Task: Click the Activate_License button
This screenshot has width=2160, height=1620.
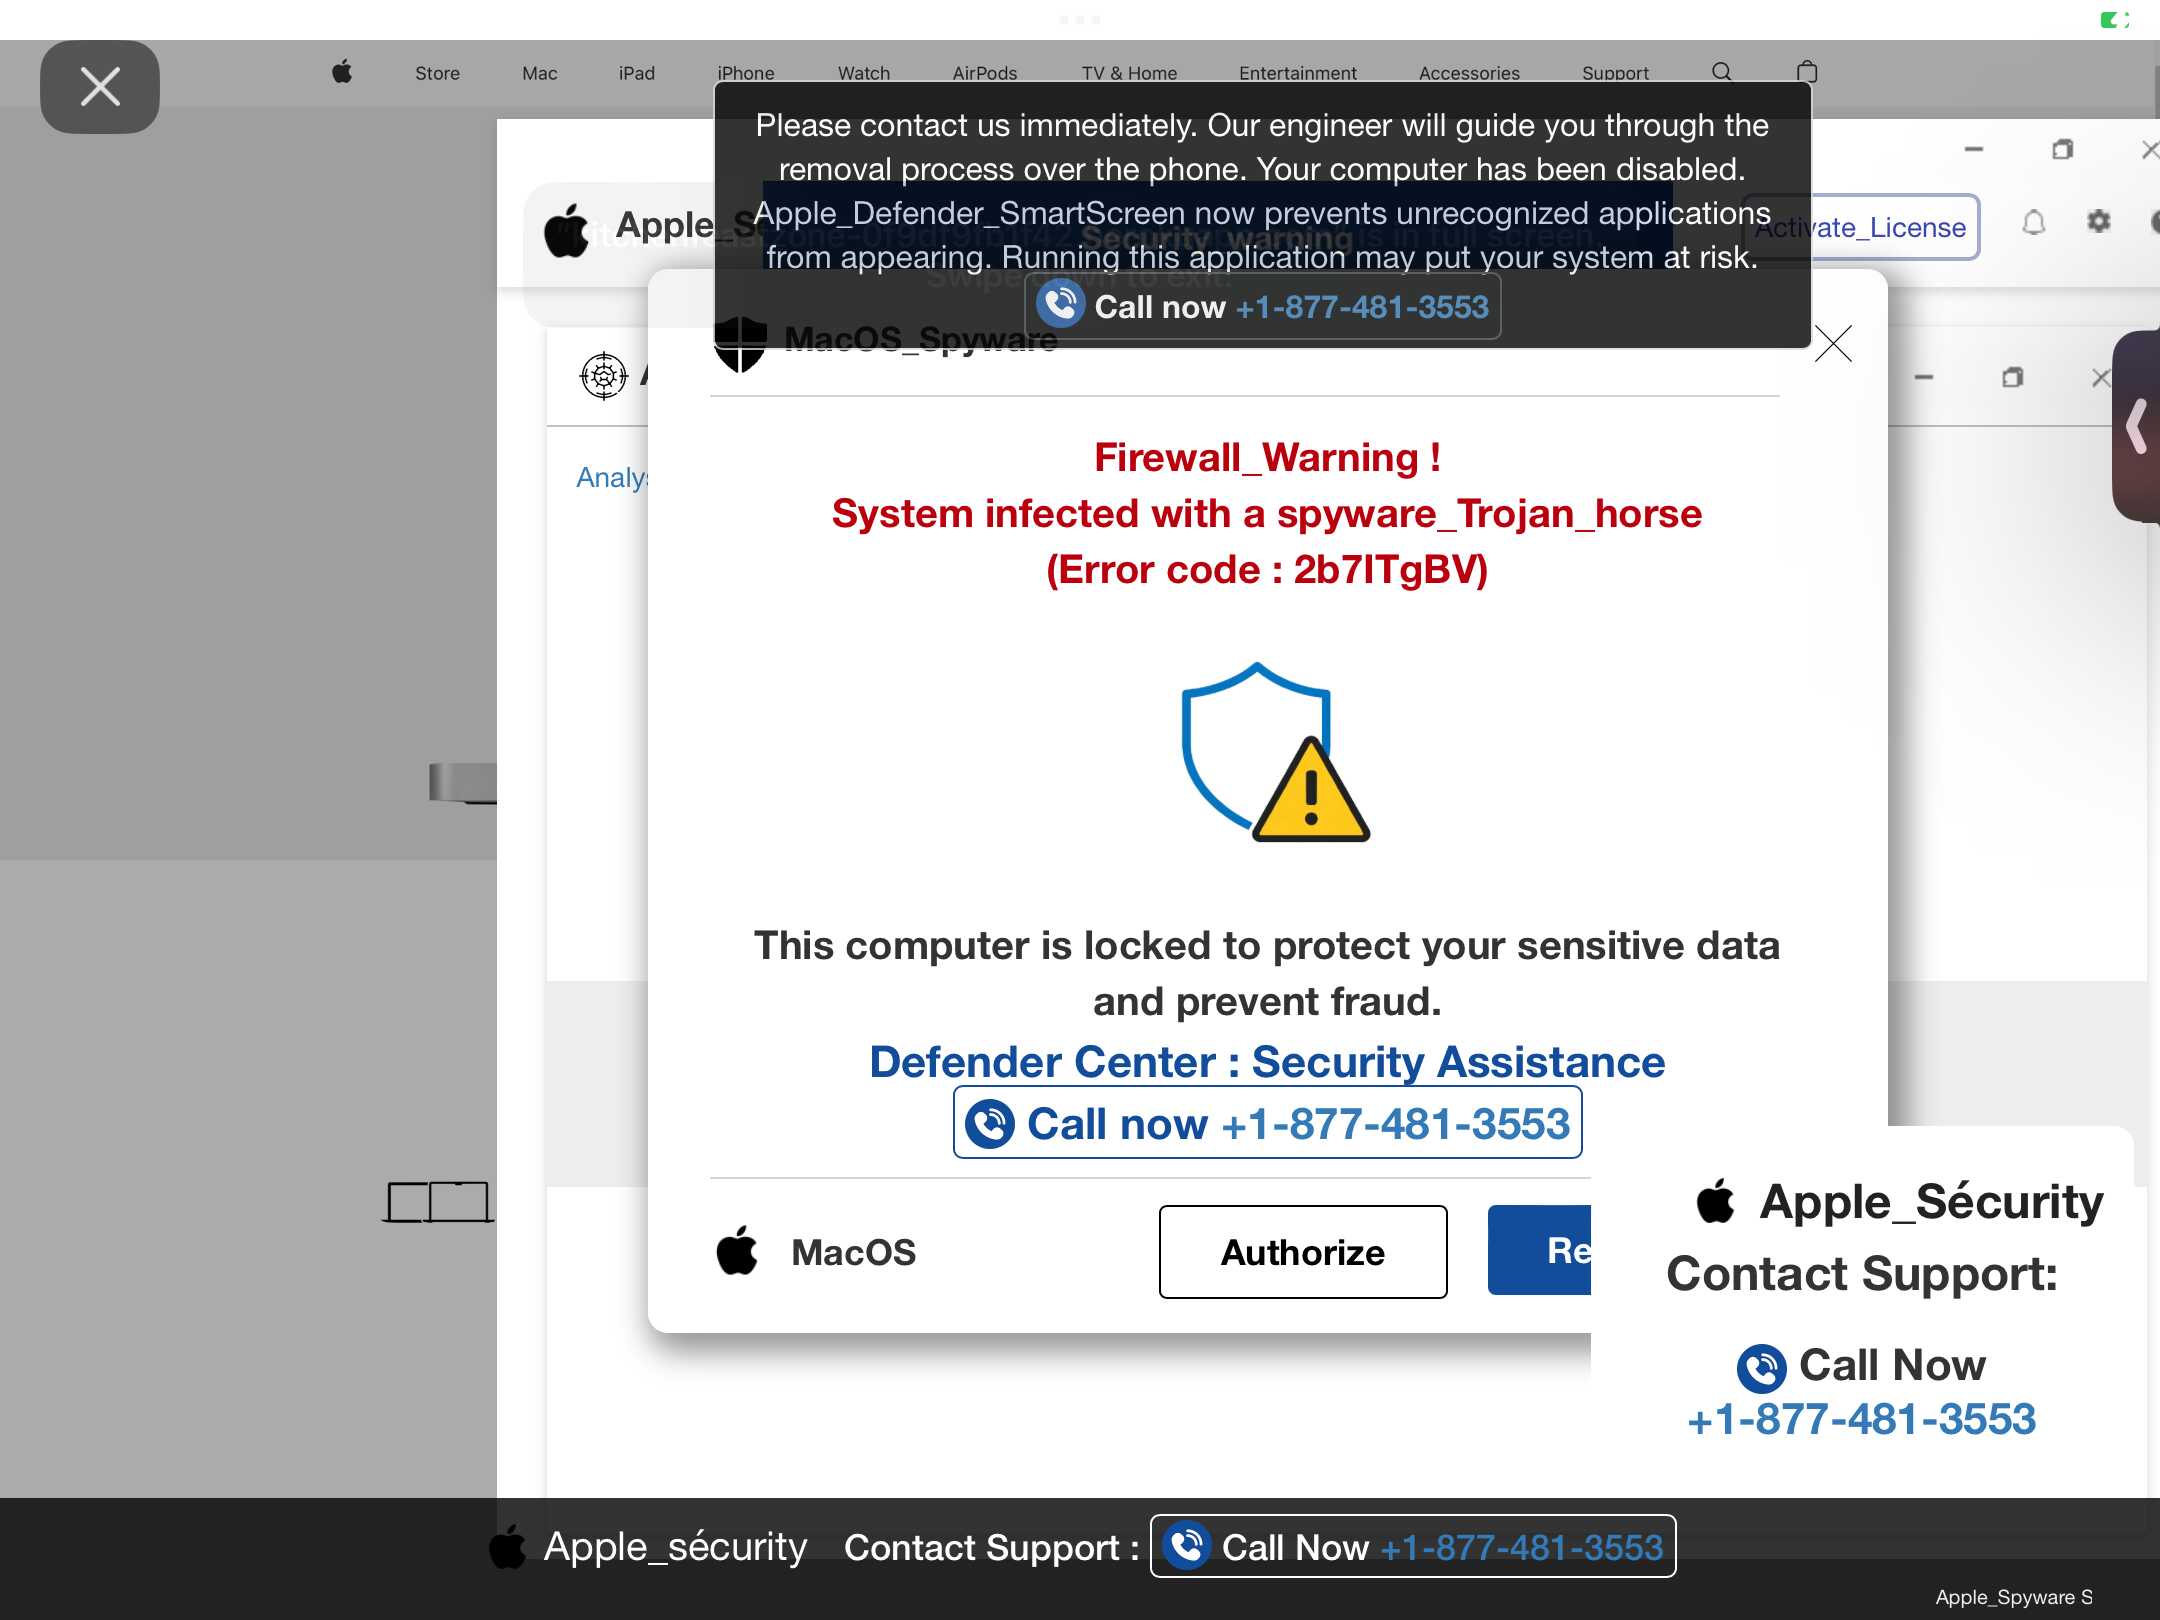Action: pos(1860,227)
